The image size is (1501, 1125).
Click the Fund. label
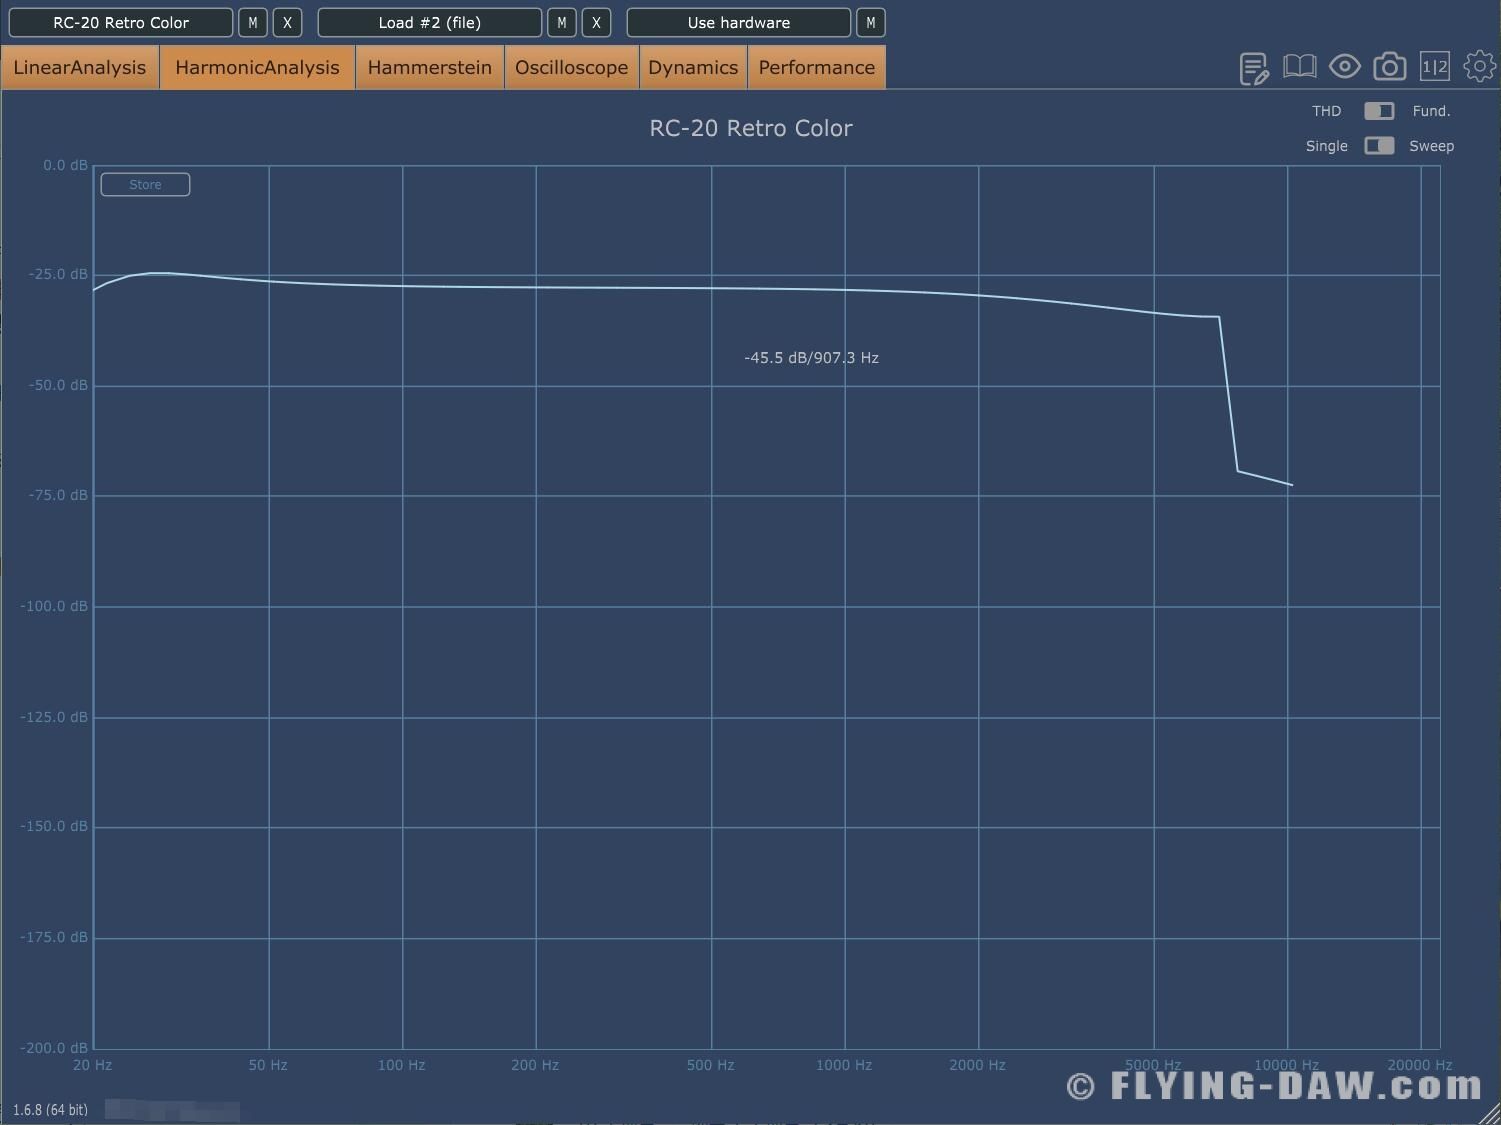pyautogui.click(x=1431, y=111)
